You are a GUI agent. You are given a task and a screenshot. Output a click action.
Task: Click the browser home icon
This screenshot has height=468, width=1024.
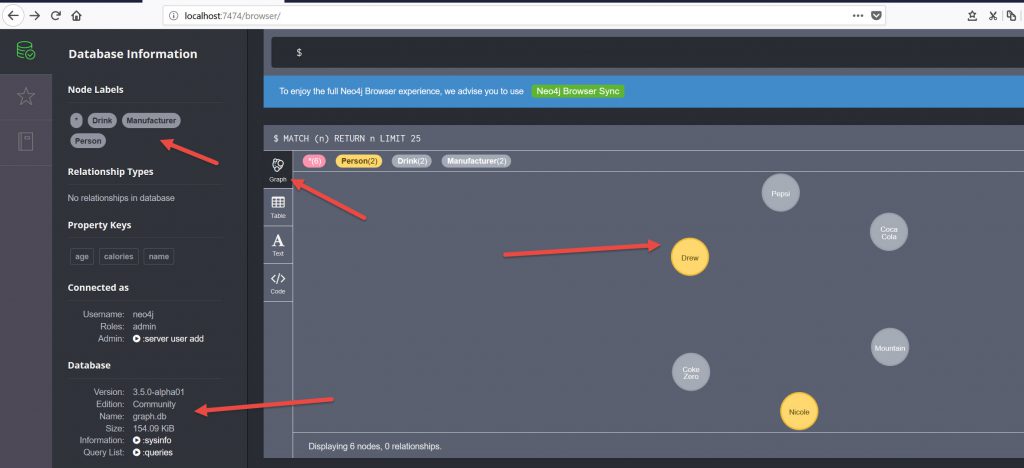coord(77,15)
